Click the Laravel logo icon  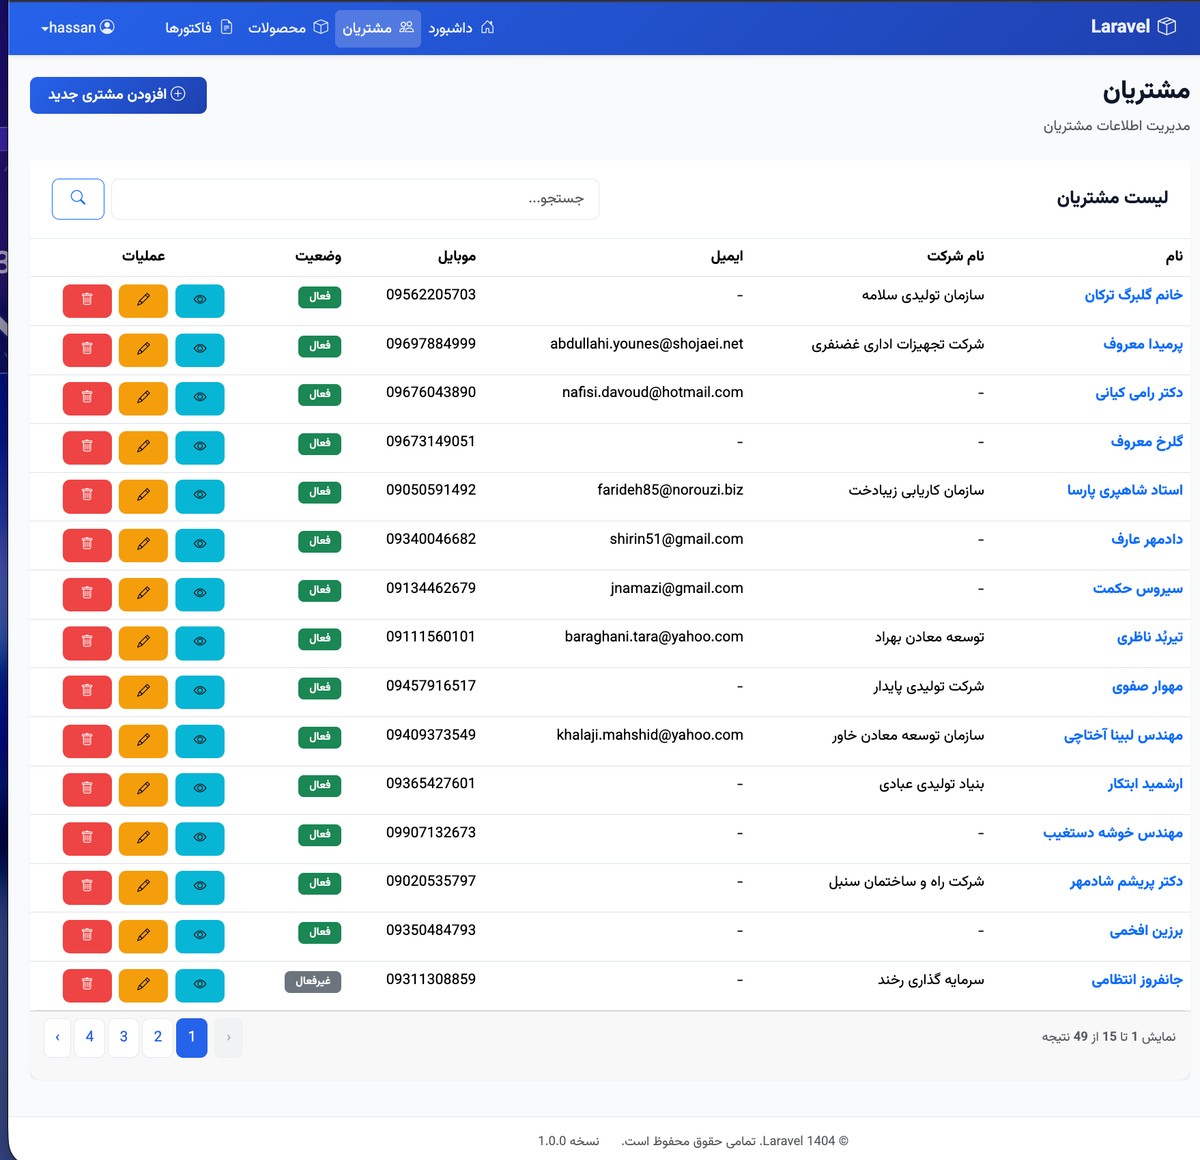(1169, 27)
